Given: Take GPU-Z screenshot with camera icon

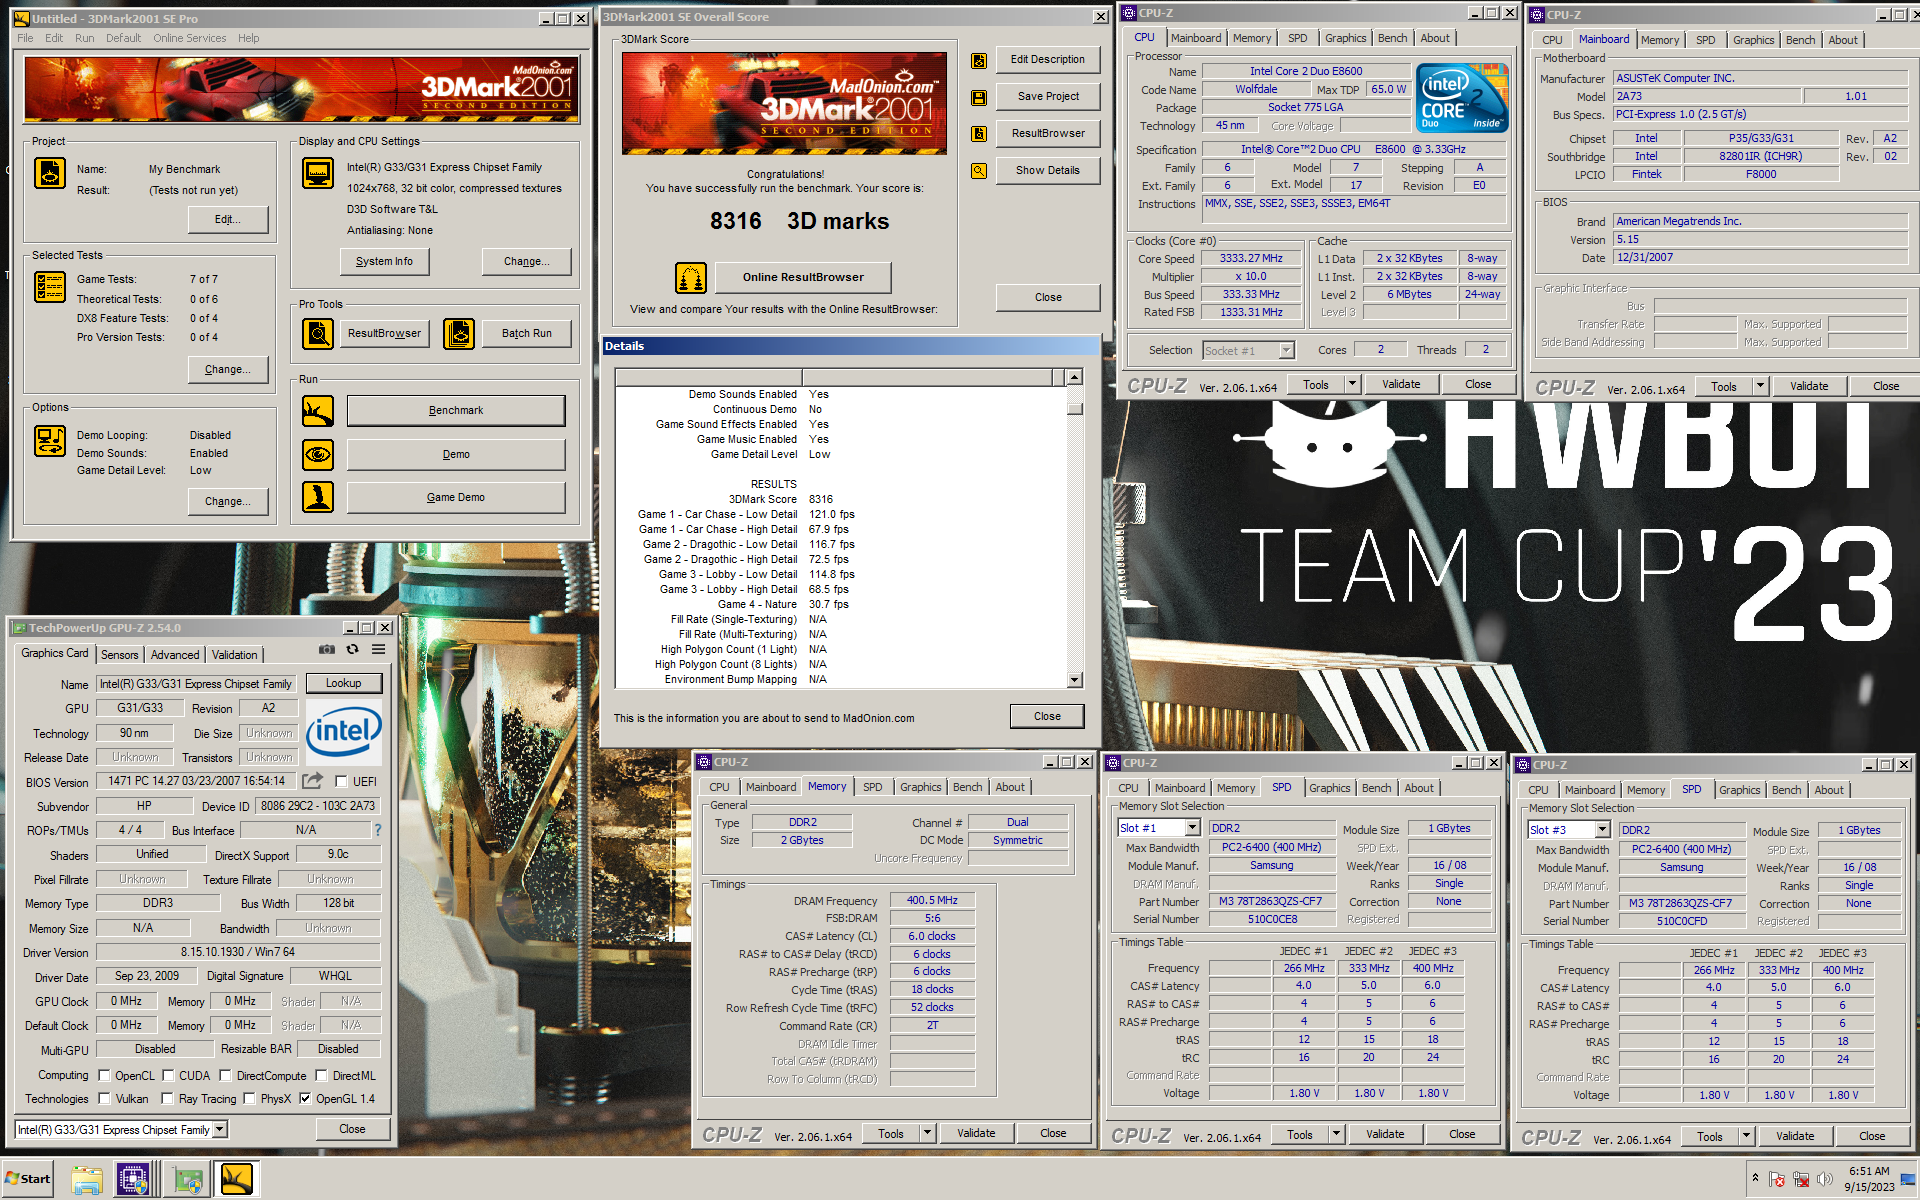Looking at the screenshot, I should [327, 649].
